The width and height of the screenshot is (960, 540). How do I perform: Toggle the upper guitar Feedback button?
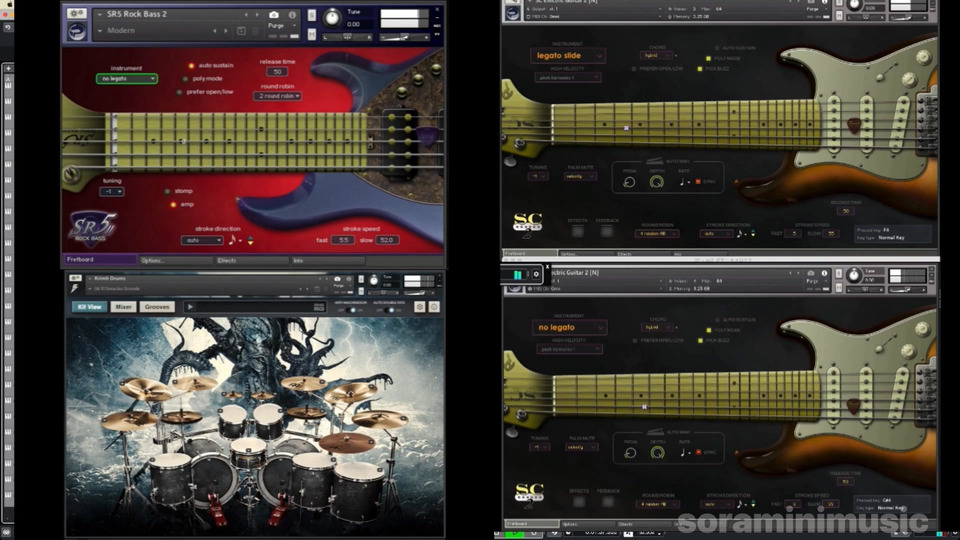607,231
